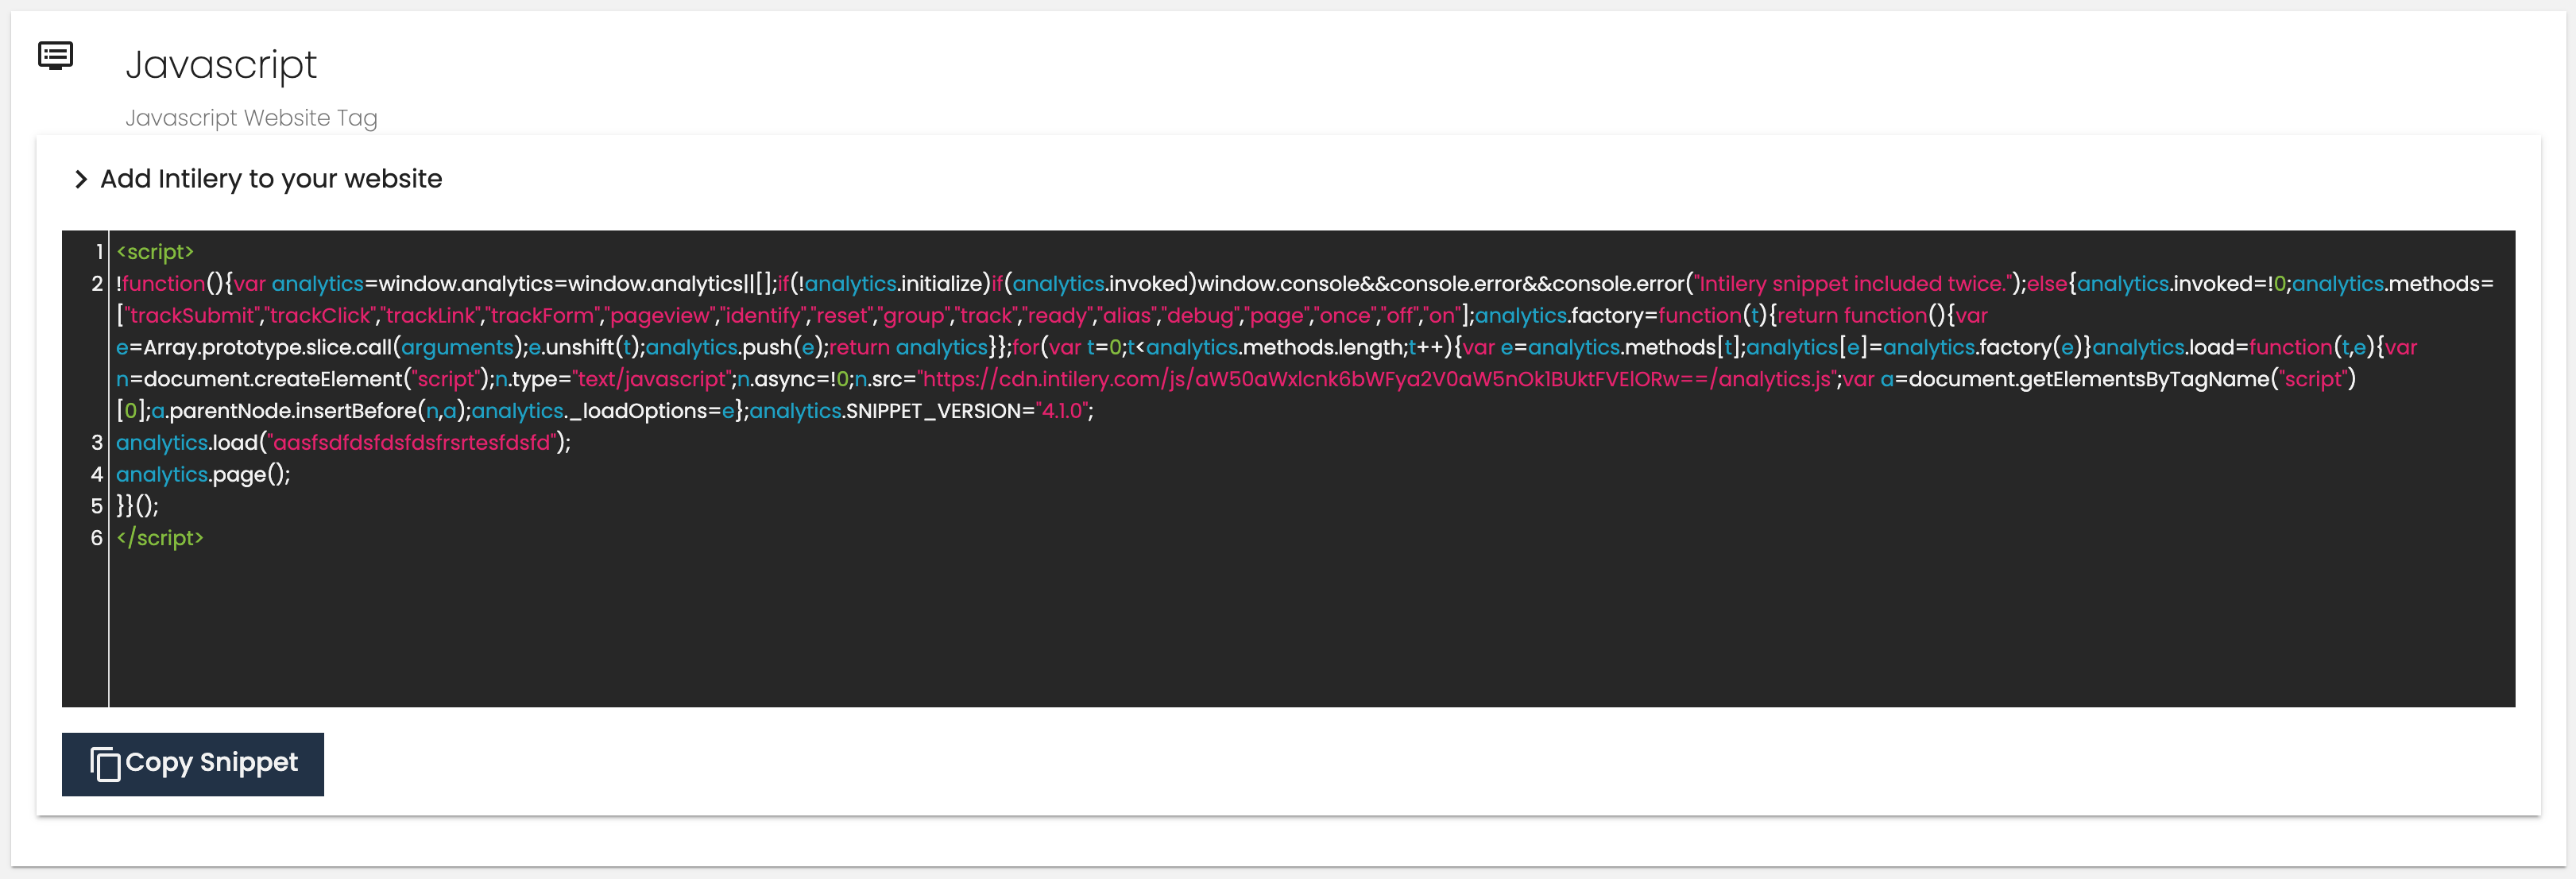Click line number 2 in gutter

[97, 284]
